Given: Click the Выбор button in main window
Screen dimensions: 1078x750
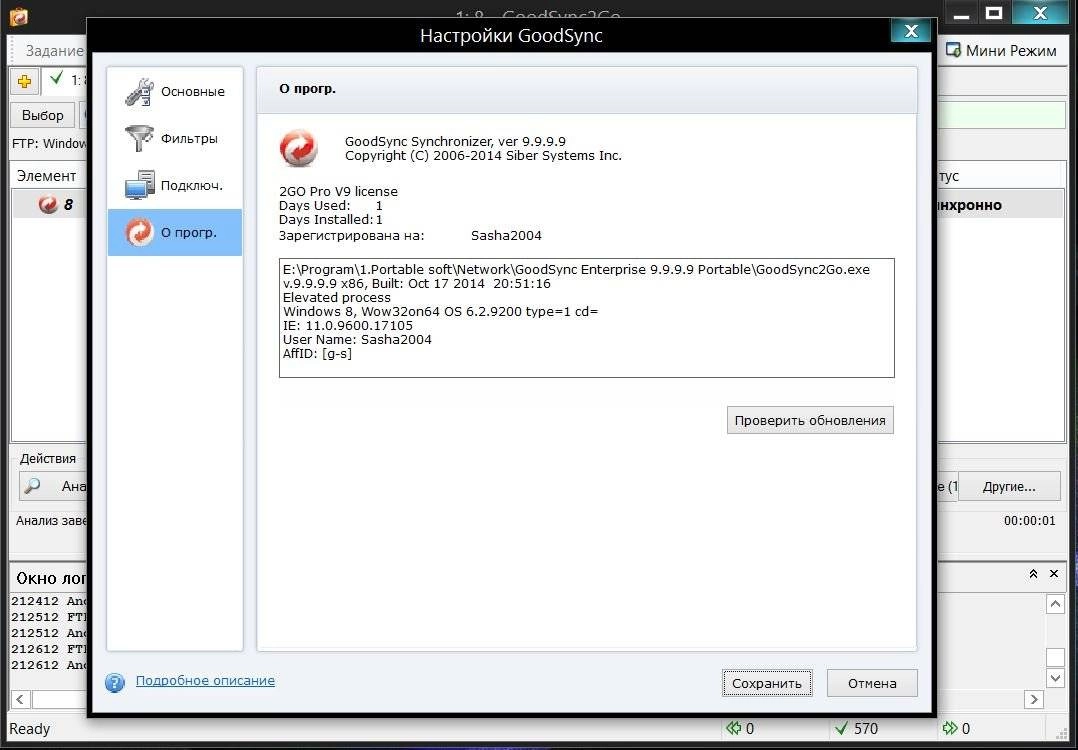Looking at the screenshot, I should (x=43, y=115).
